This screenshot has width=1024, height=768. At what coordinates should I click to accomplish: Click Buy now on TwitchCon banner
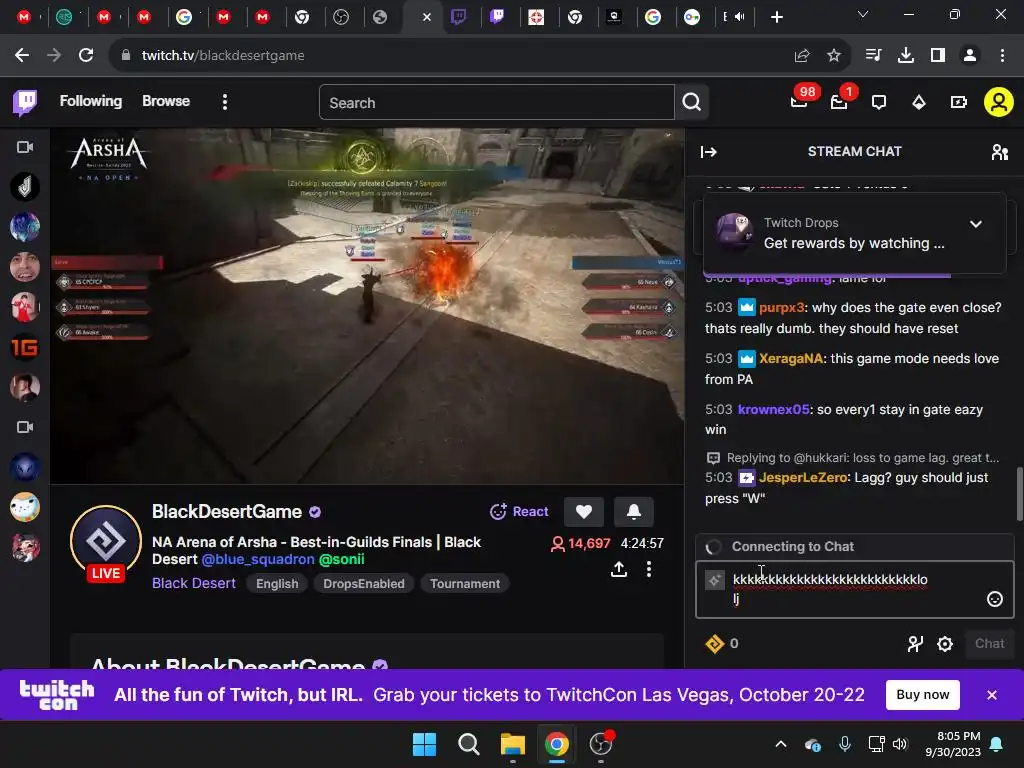coord(922,695)
